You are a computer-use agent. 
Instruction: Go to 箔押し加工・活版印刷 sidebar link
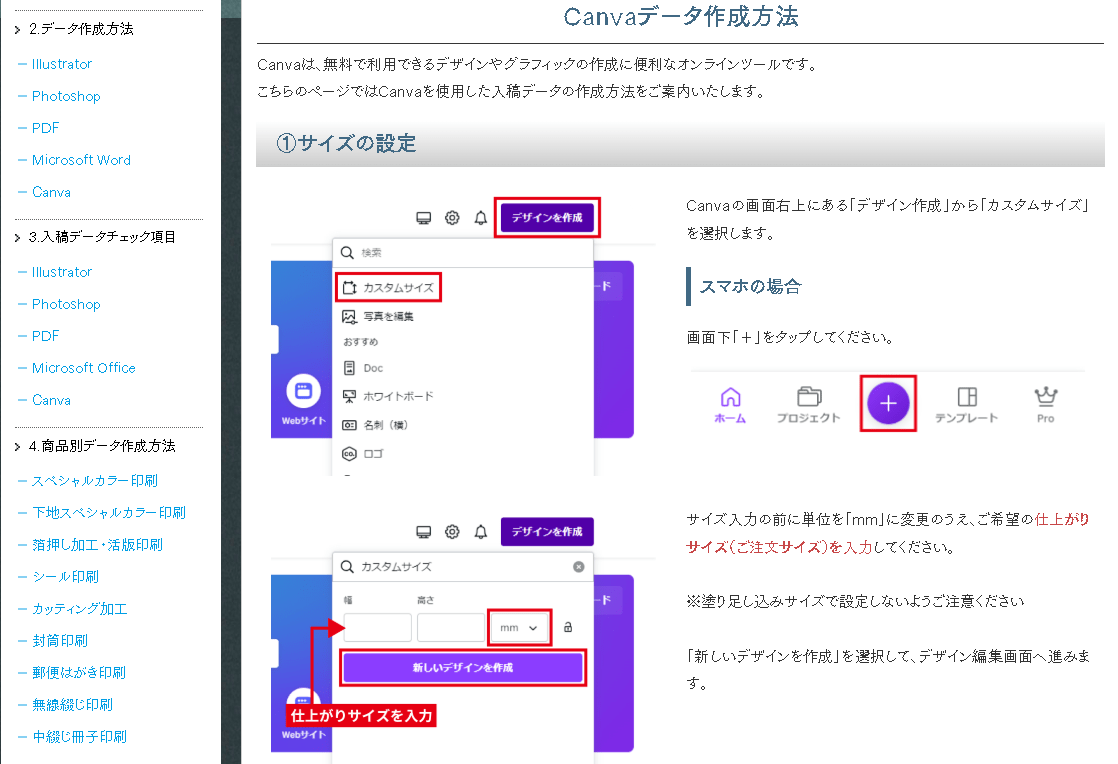tap(97, 545)
